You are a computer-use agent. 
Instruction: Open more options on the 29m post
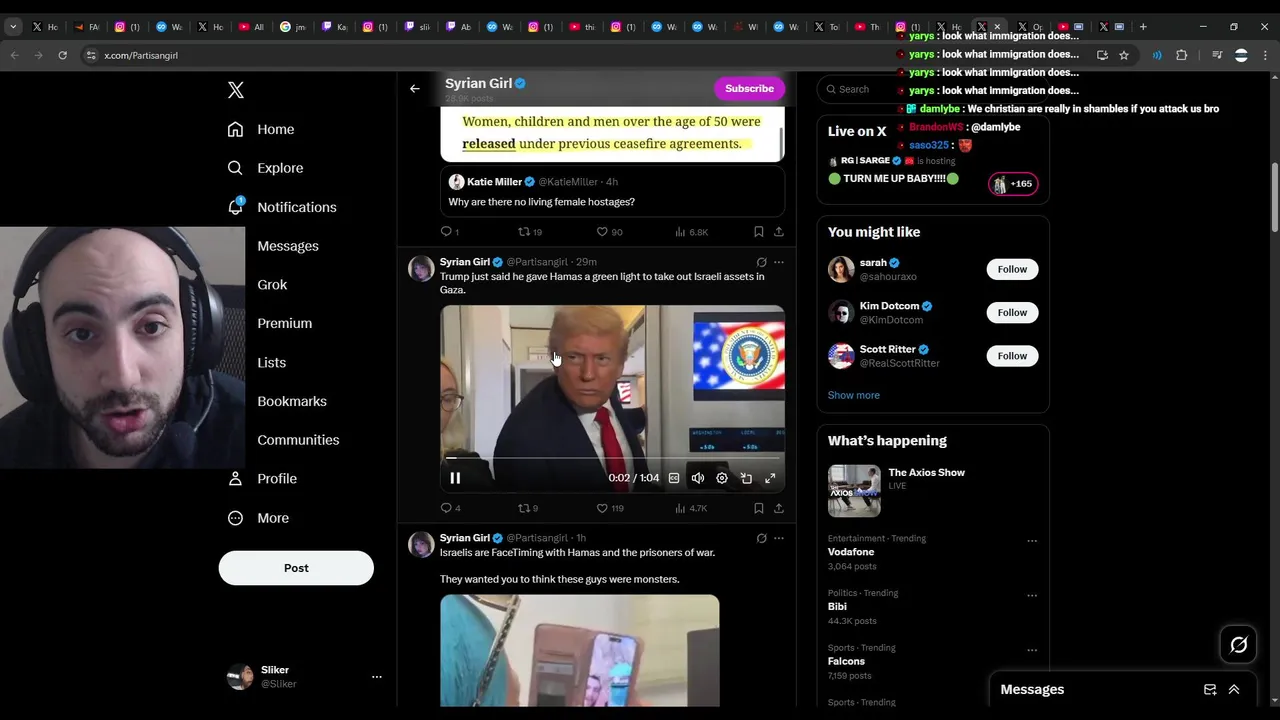[x=779, y=262]
